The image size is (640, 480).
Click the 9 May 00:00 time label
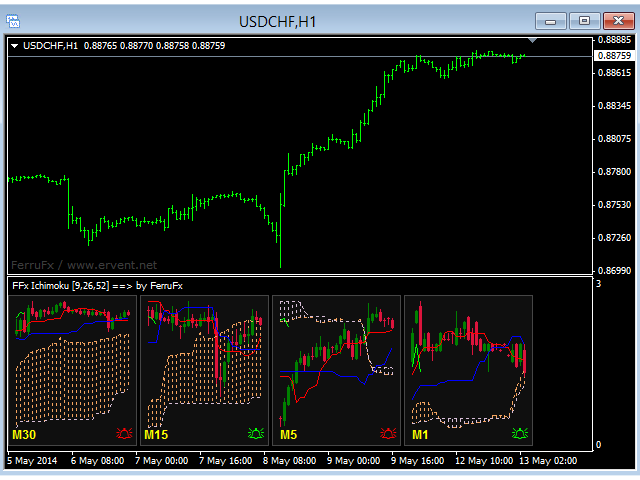point(354,461)
